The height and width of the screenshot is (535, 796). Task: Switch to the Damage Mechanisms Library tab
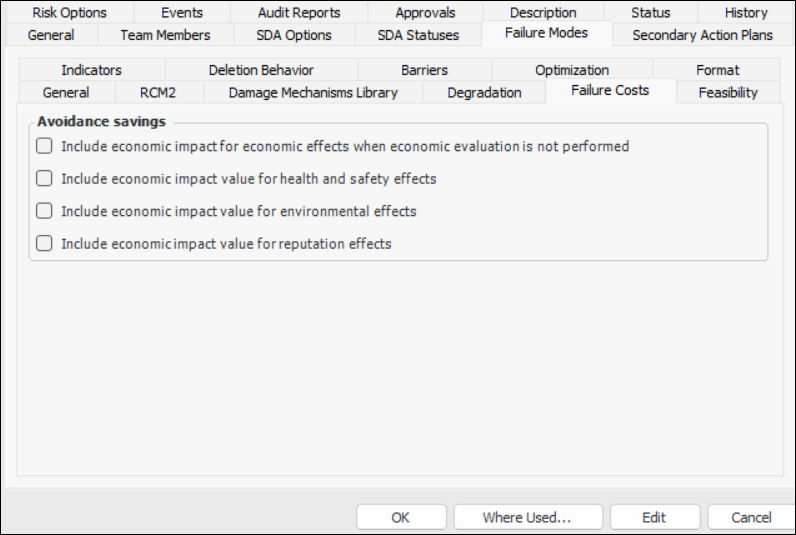point(313,93)
